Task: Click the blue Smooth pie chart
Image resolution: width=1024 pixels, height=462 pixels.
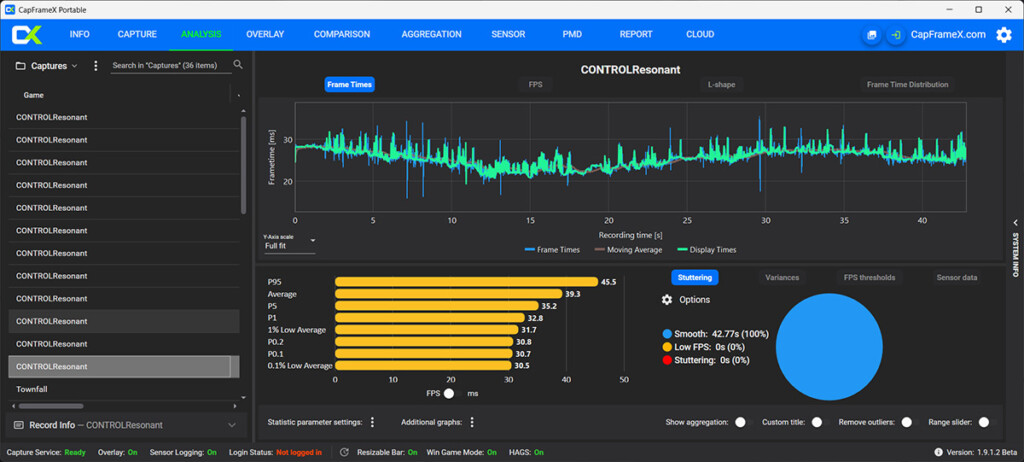Action: point(829,346)
